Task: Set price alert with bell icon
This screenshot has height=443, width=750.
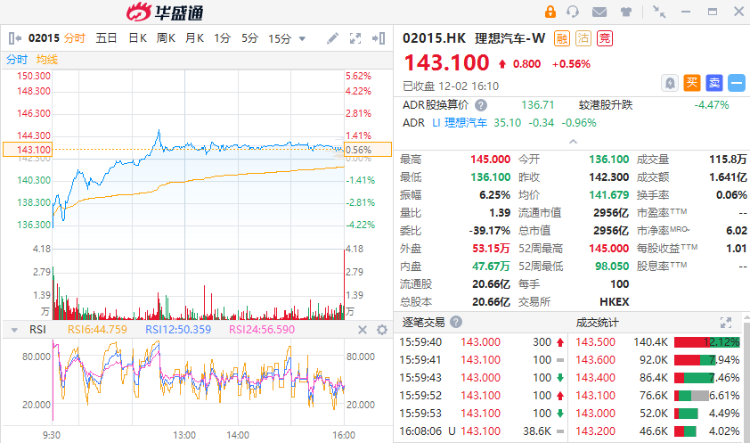Action: coord(670,83)
